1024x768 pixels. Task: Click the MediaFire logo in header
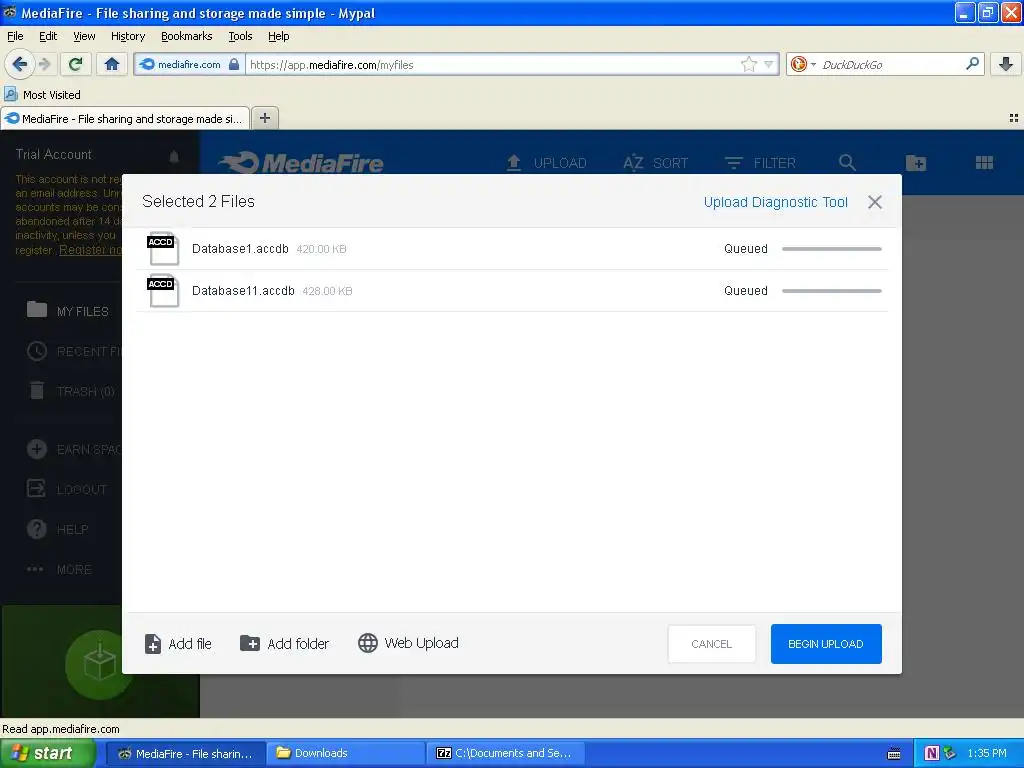point(301,162)
